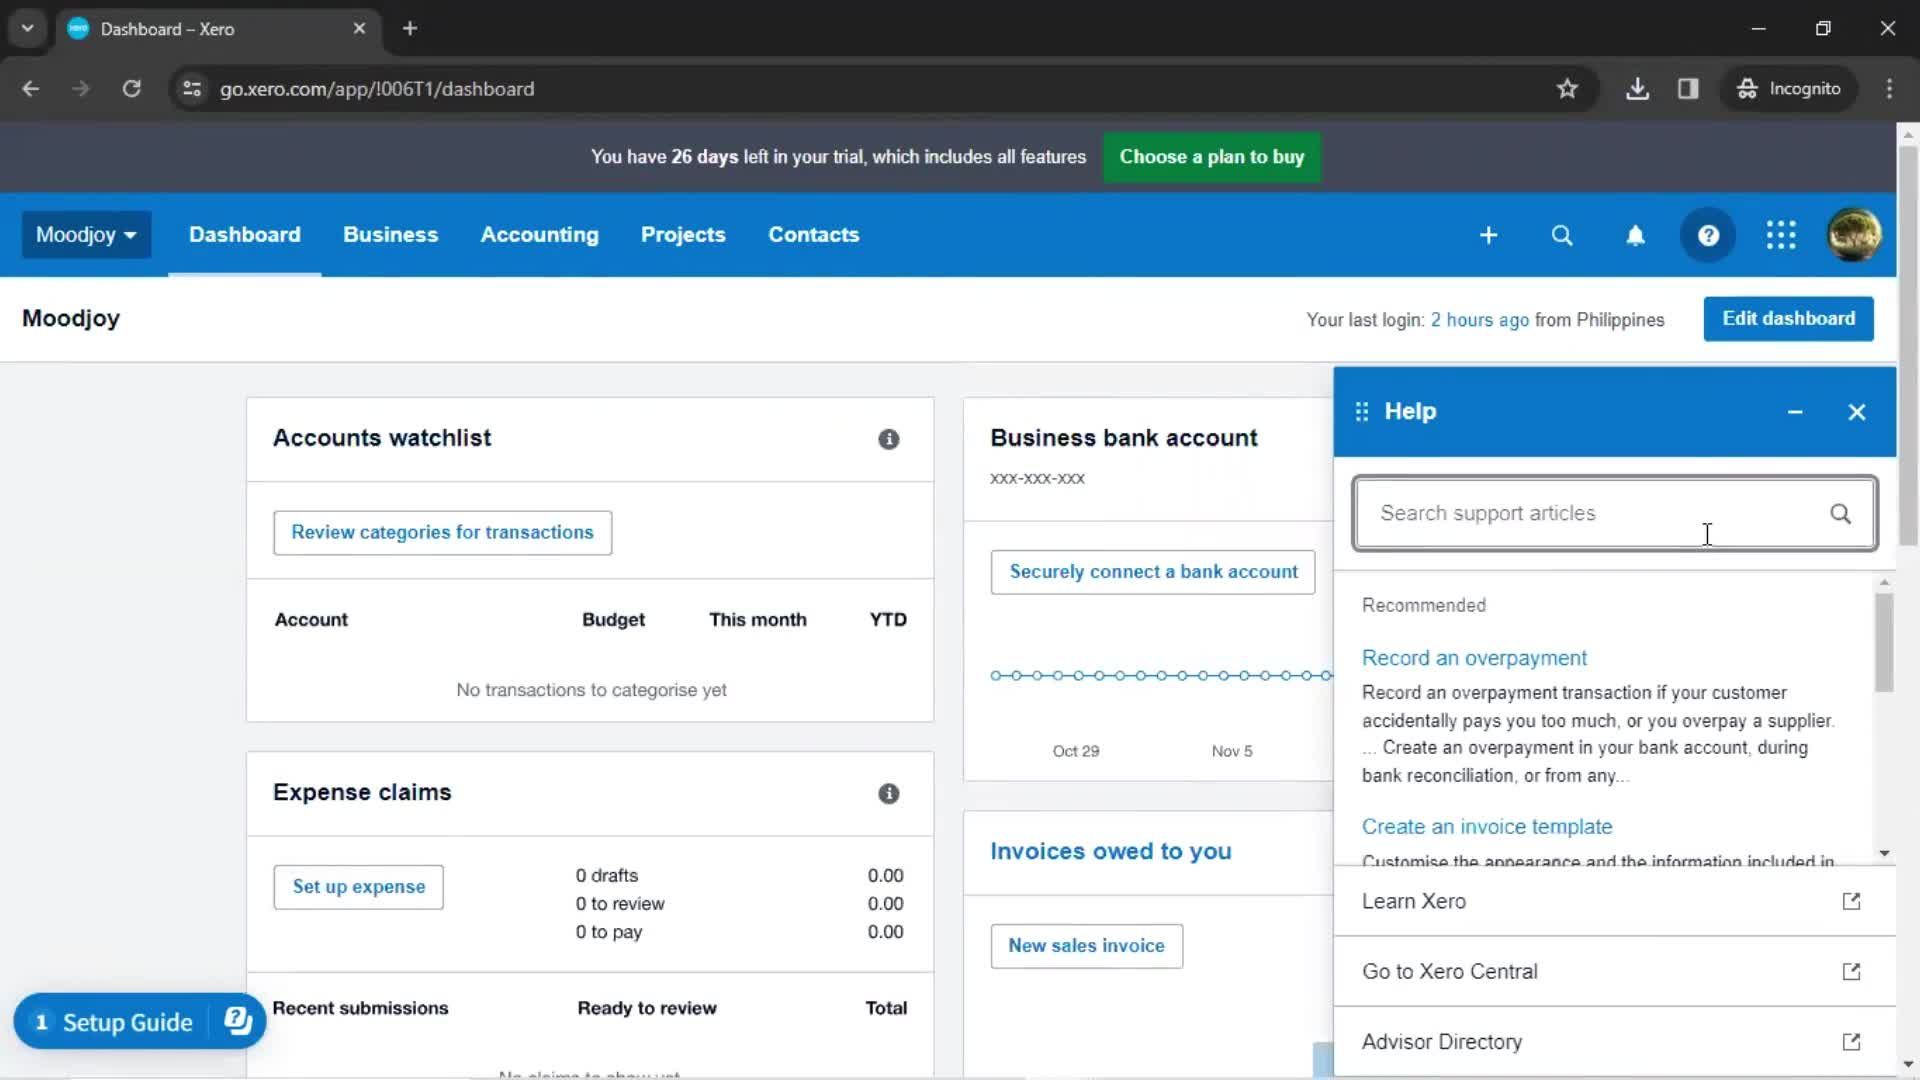Image resolution: width=1920 pixels, height=1080 pixels.
Task: Open Record an overpayment article
Action: click(x=1474, y=658)
